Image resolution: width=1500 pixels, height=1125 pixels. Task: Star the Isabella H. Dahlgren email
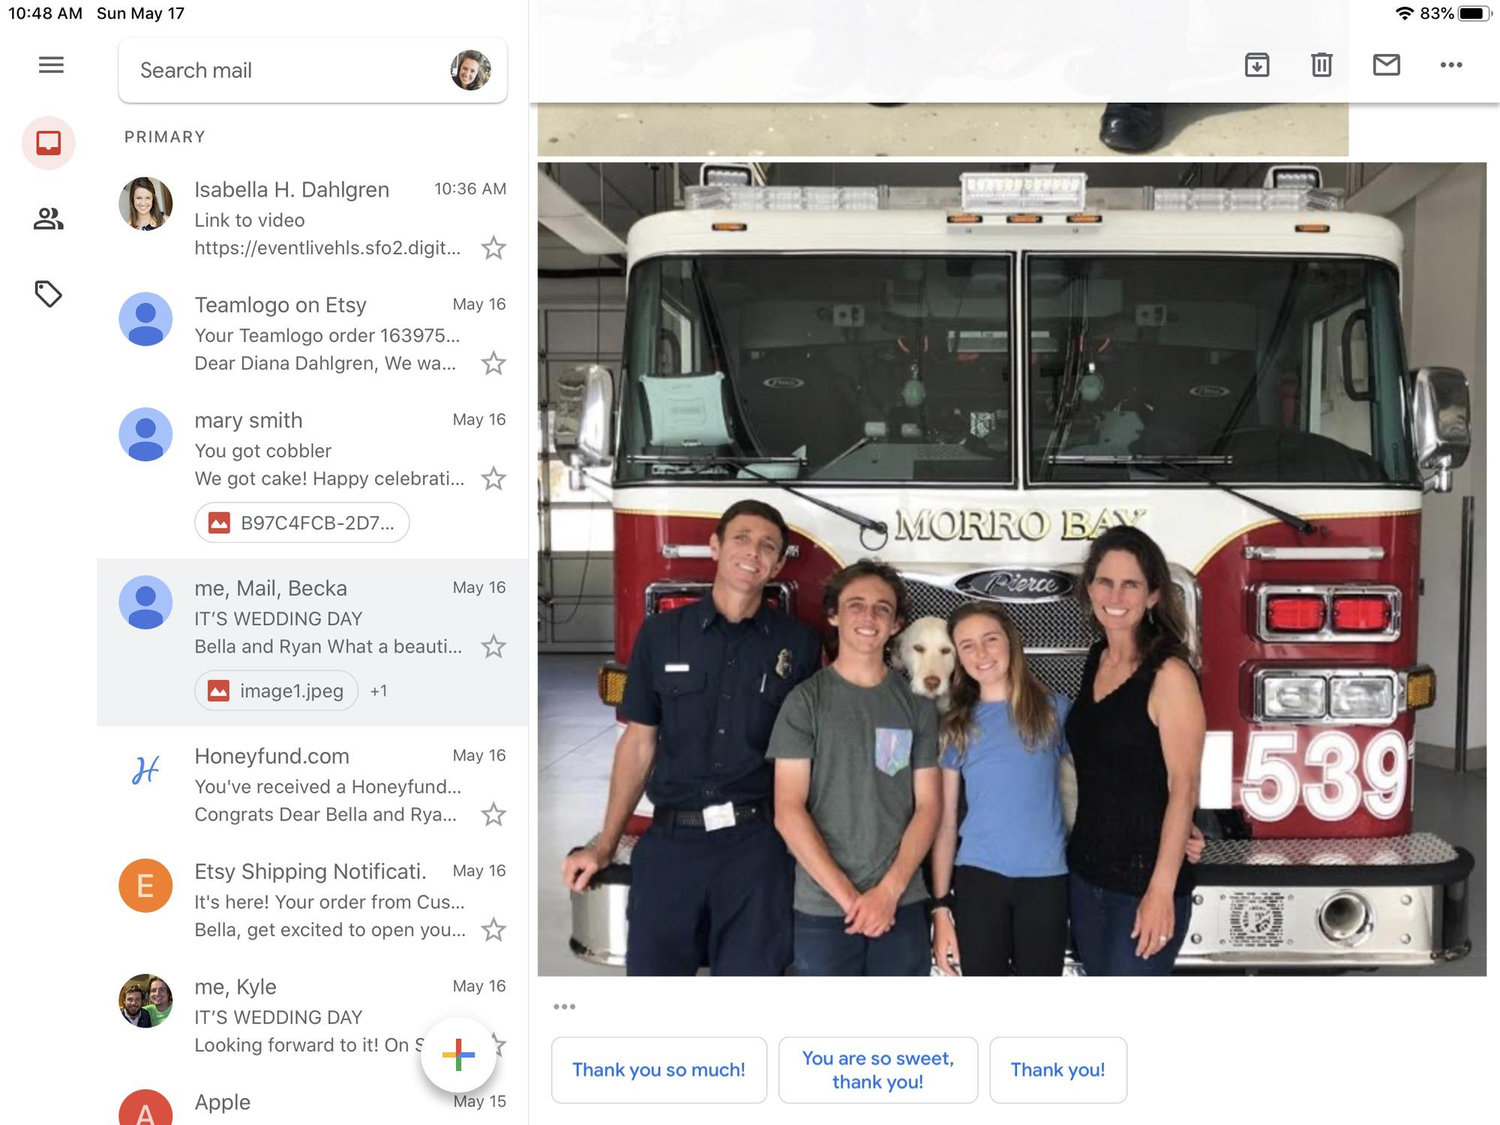point(493,248)
